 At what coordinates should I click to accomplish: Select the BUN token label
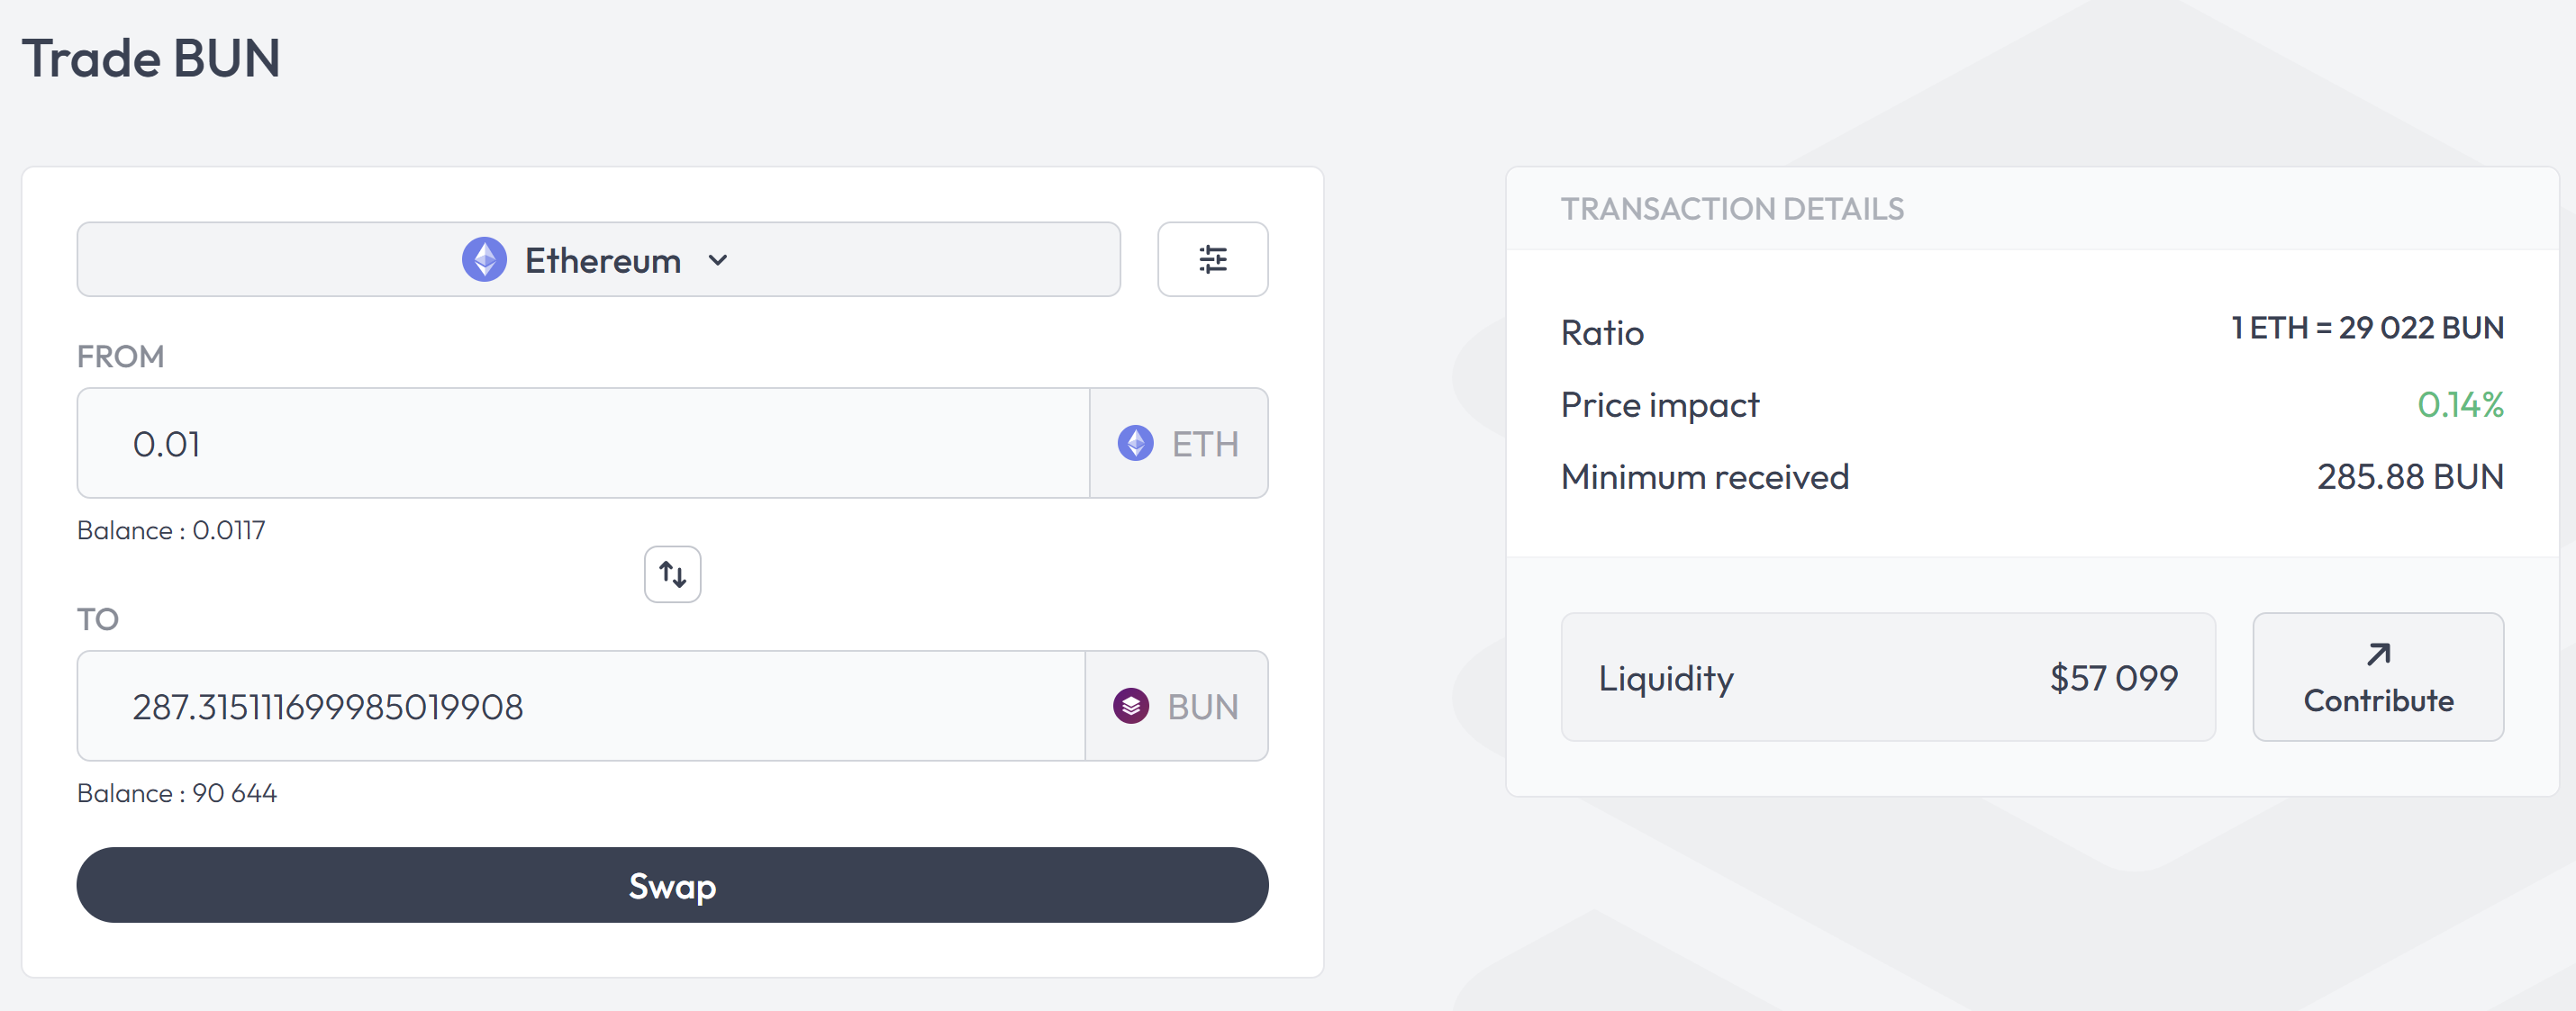tap(1202, 707)
